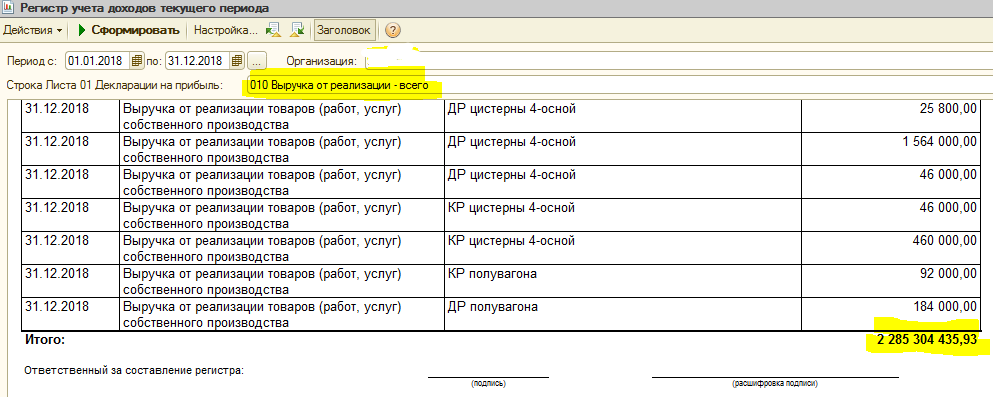The image size is (993, 397).
Task: Click the period selection ellipsis button
Action: (256, 61)
